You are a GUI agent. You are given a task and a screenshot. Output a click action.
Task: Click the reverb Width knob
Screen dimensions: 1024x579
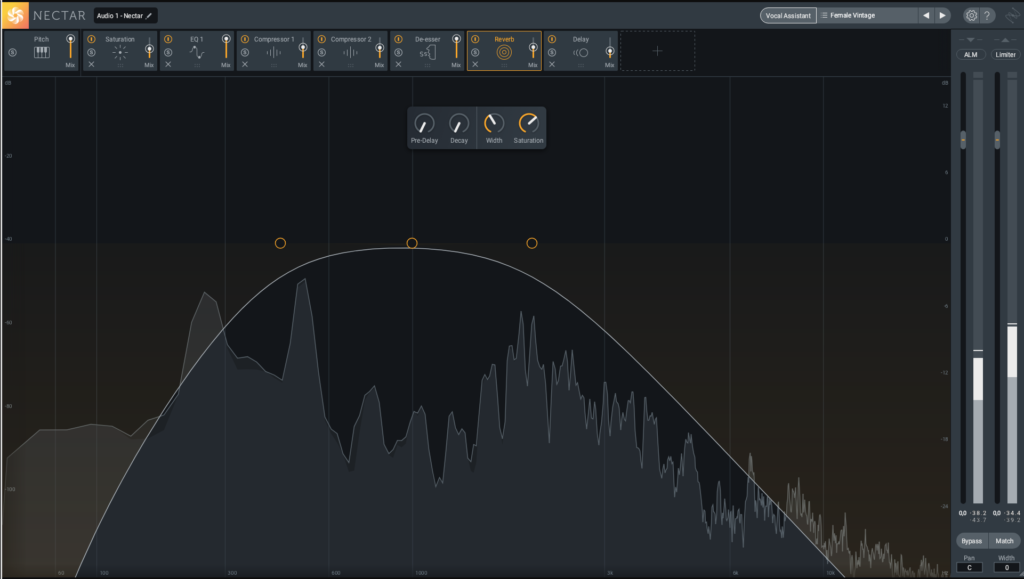(x=494, y=123)
